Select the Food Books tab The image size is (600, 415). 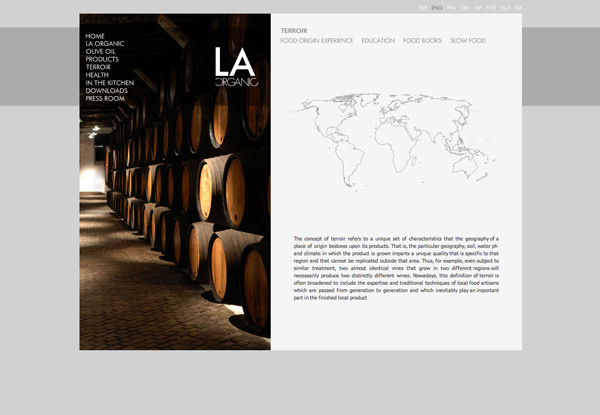422,41
